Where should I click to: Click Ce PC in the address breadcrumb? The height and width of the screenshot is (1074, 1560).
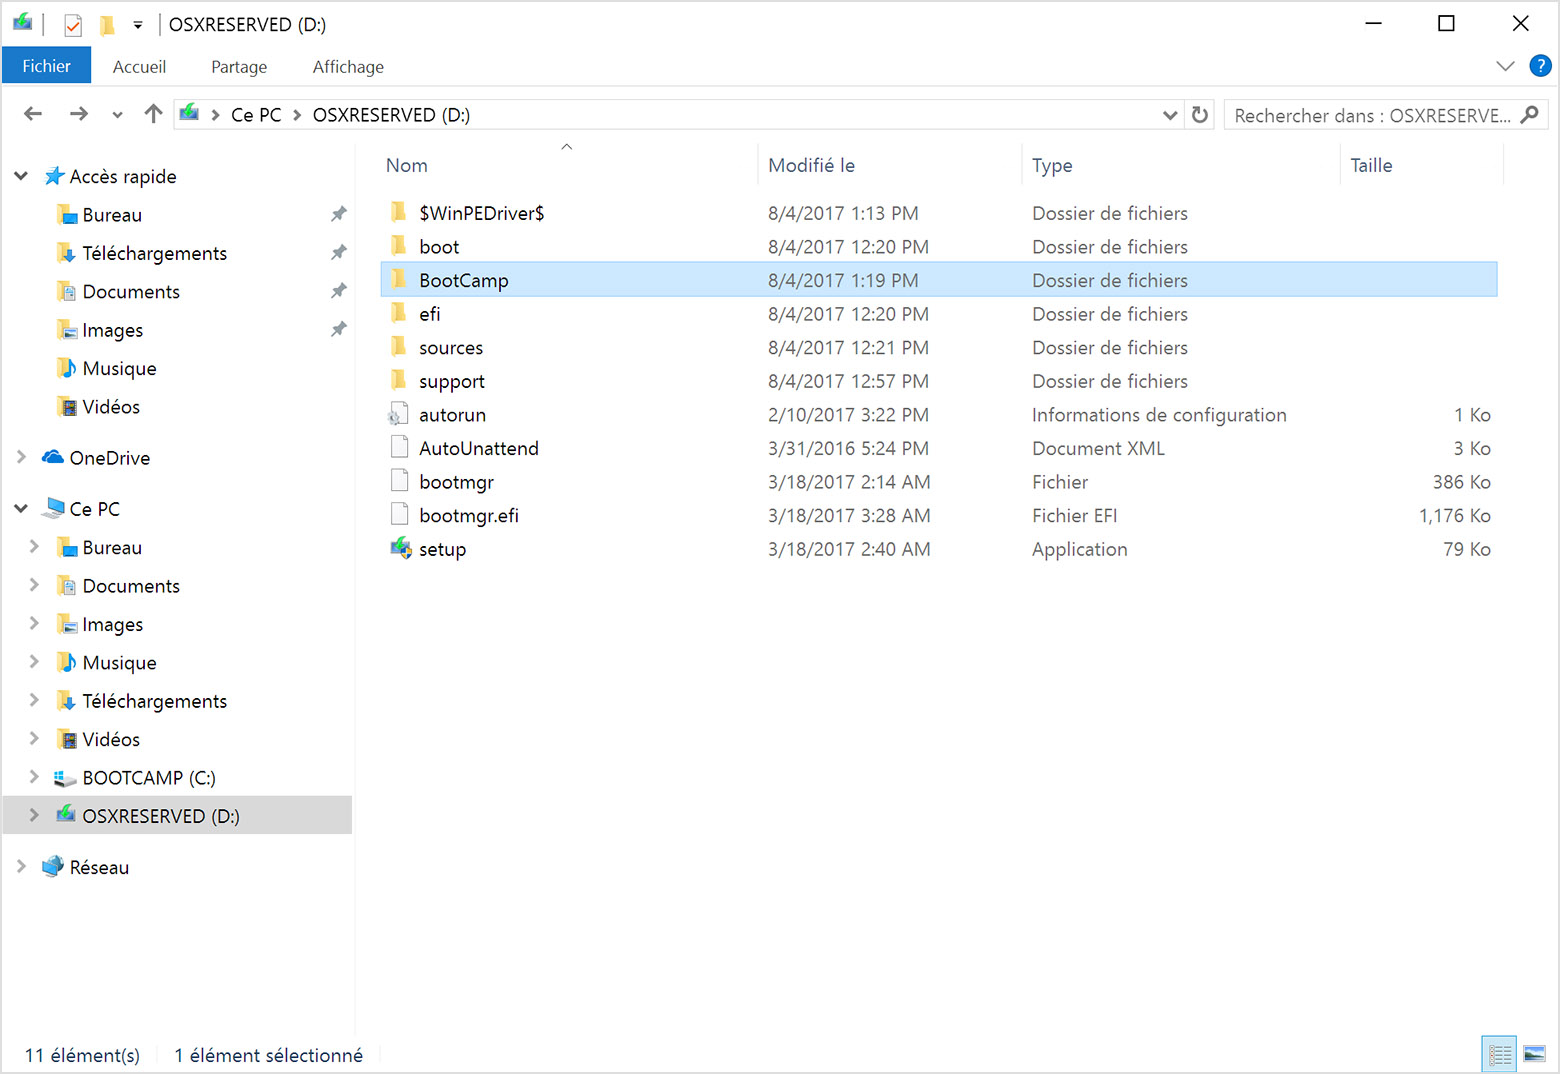coord(256,115)
